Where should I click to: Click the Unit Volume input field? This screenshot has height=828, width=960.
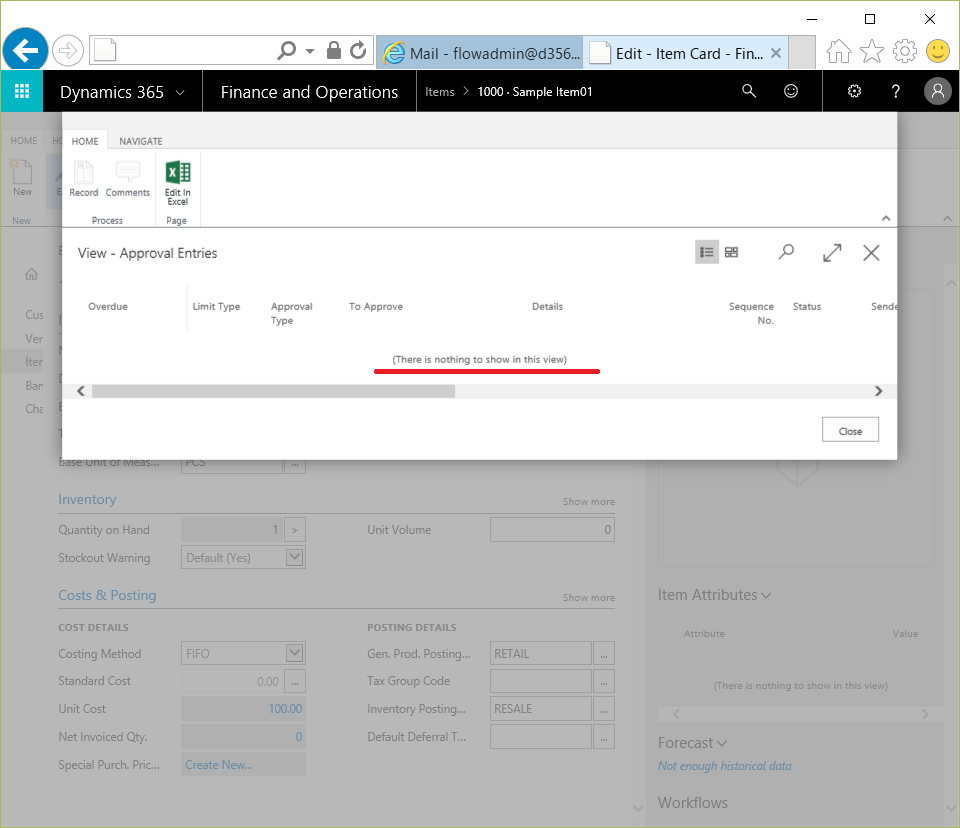click(552, 530)
